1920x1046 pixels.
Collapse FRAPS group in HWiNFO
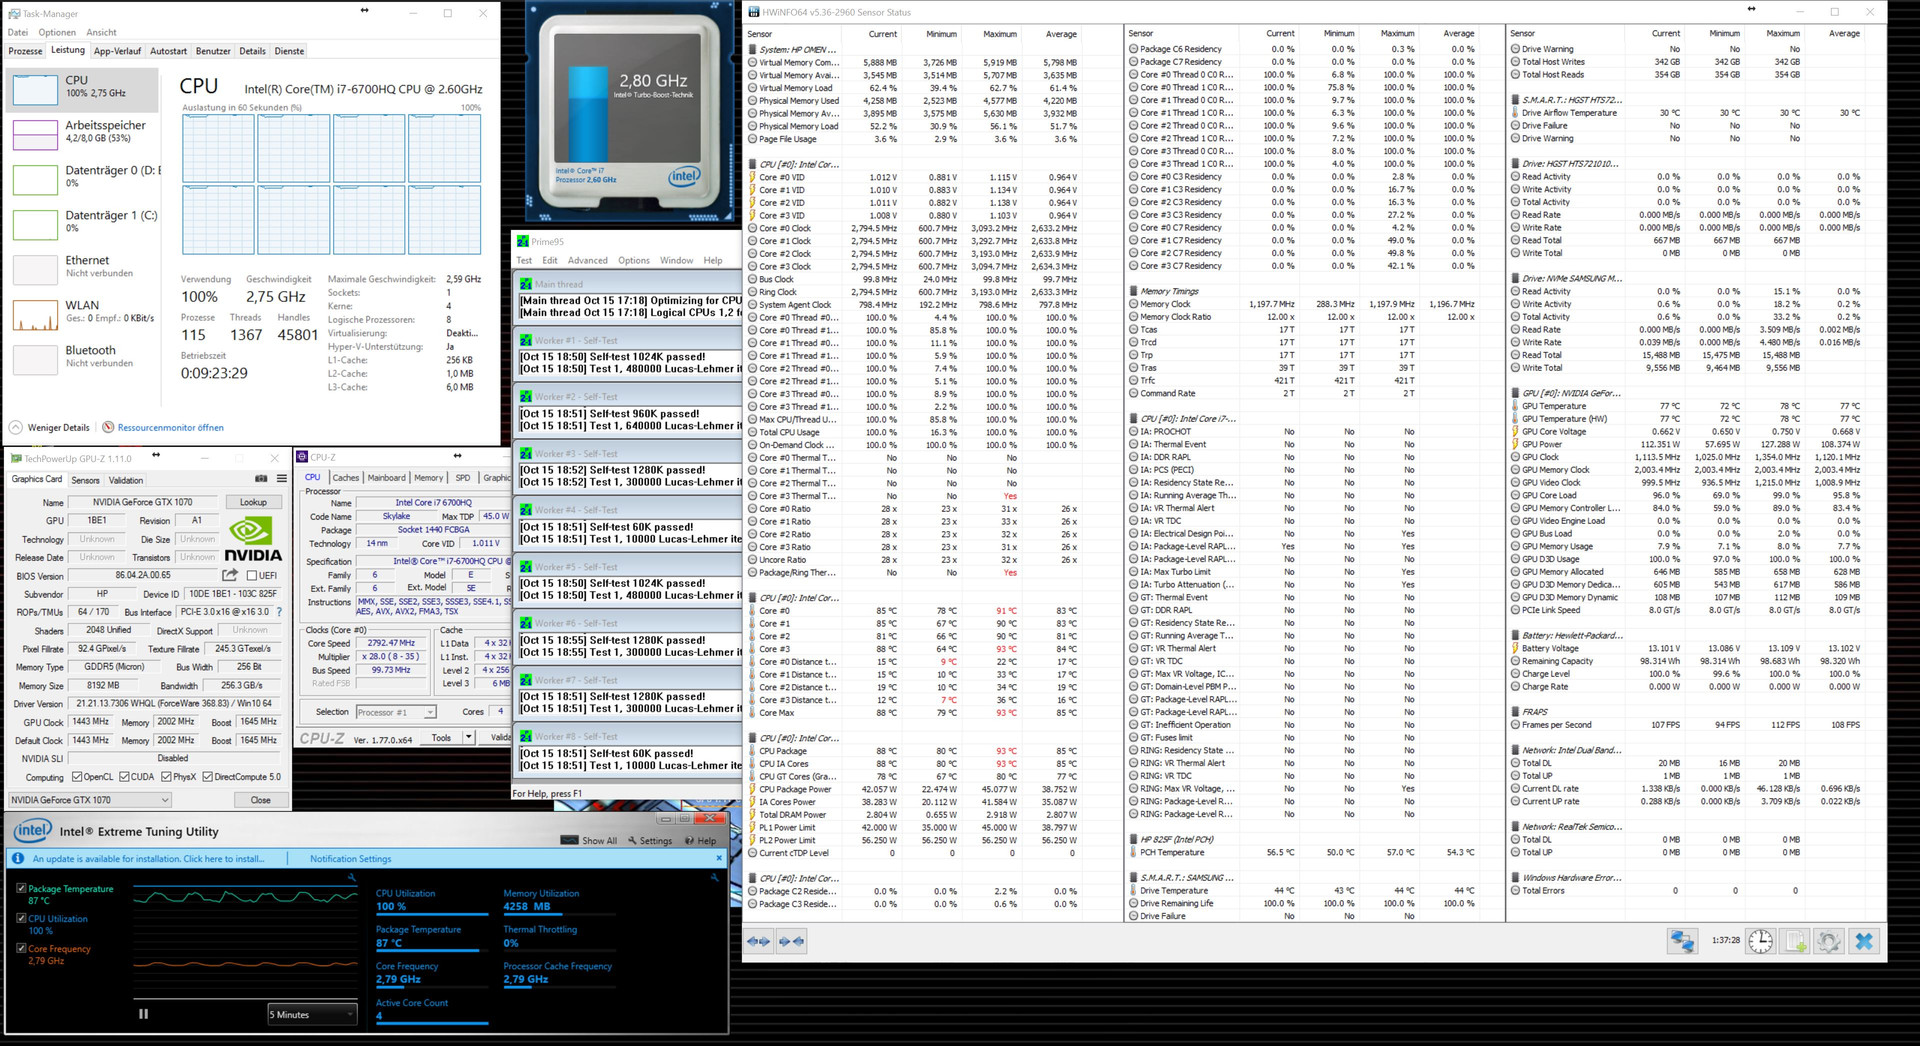click(1515, 712)
